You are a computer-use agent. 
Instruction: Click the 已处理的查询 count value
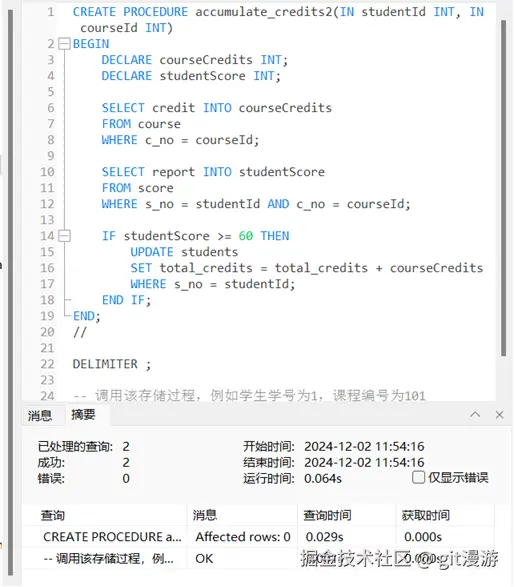click(126, 446)
